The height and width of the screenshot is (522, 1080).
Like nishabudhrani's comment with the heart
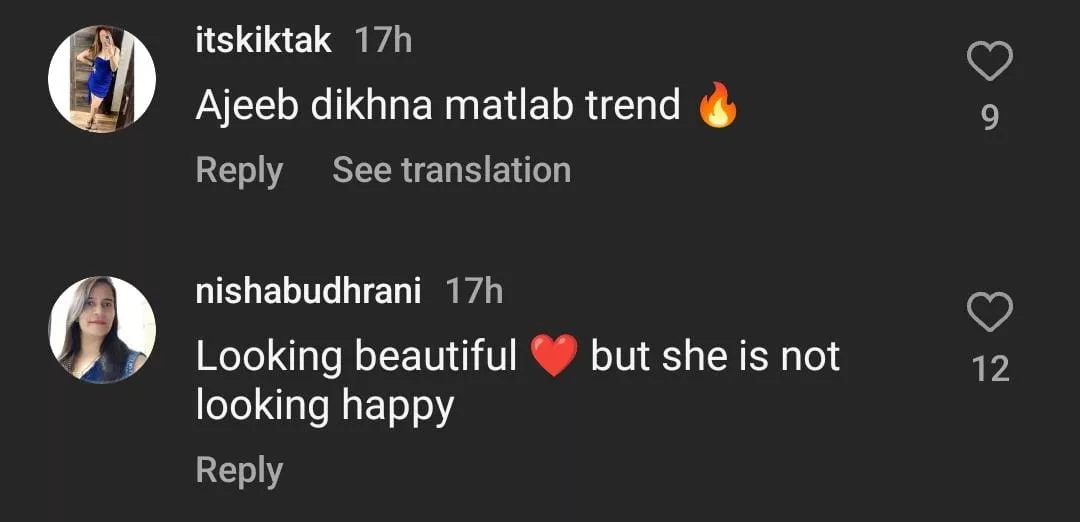tap(990, 314)
